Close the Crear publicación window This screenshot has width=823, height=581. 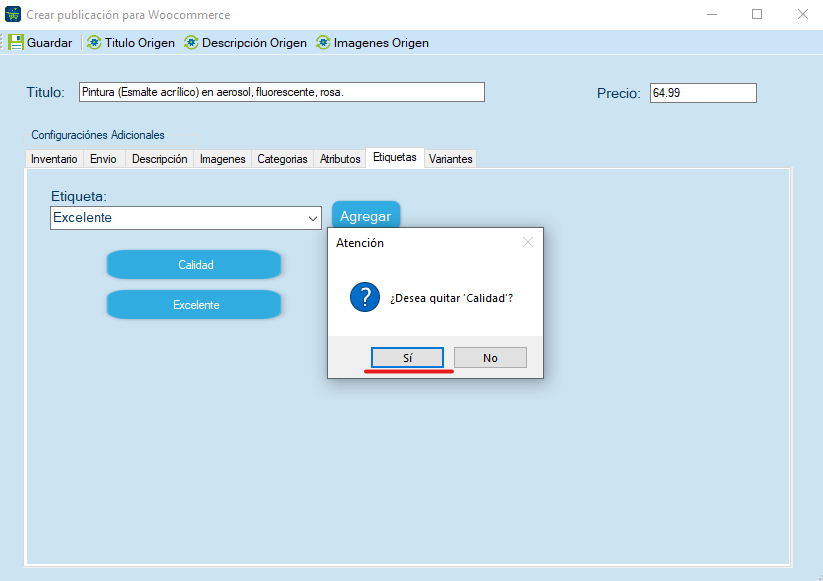(803, 14)
